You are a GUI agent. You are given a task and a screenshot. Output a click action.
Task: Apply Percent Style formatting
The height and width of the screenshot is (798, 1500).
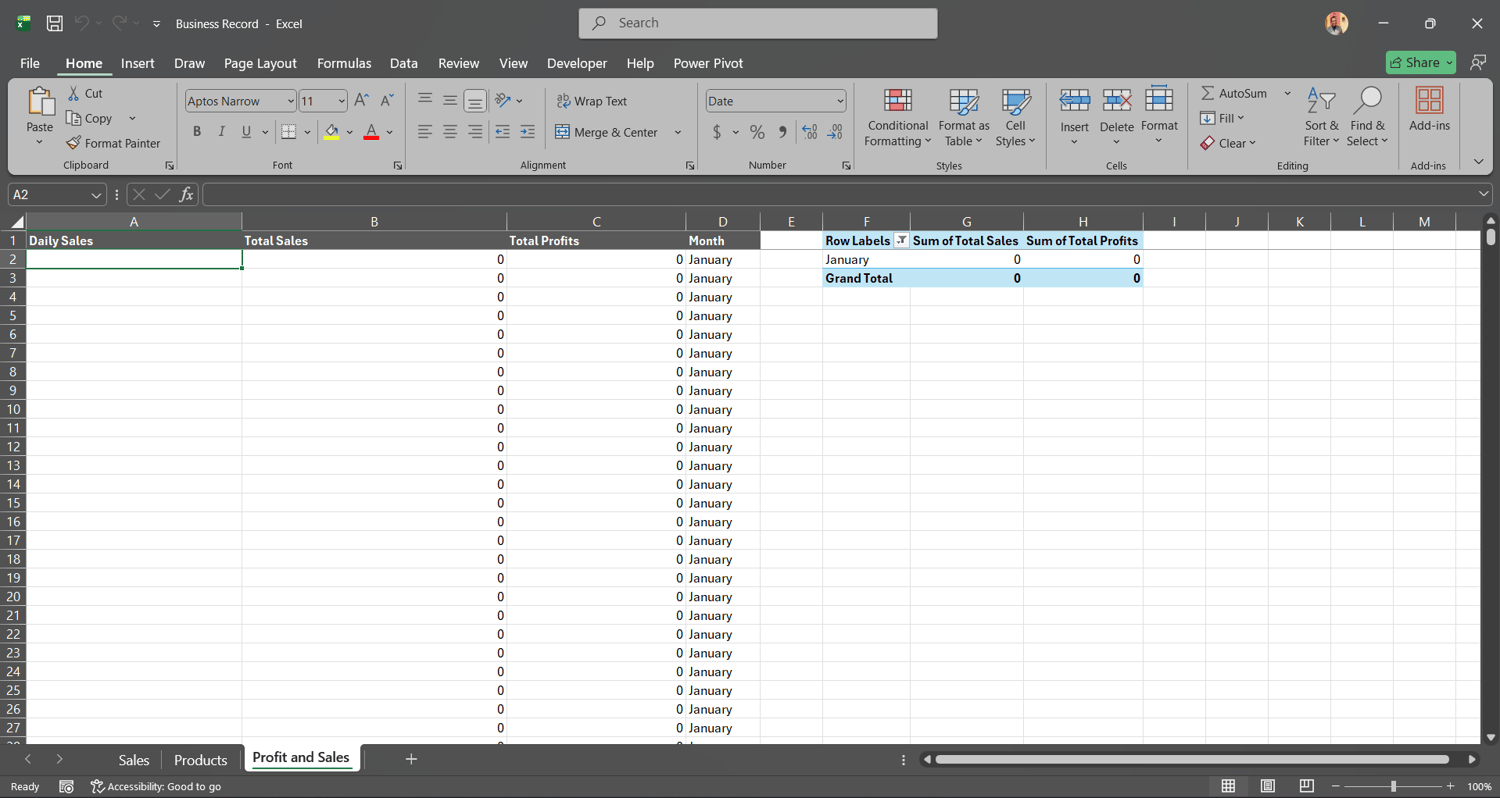point(758,132)
